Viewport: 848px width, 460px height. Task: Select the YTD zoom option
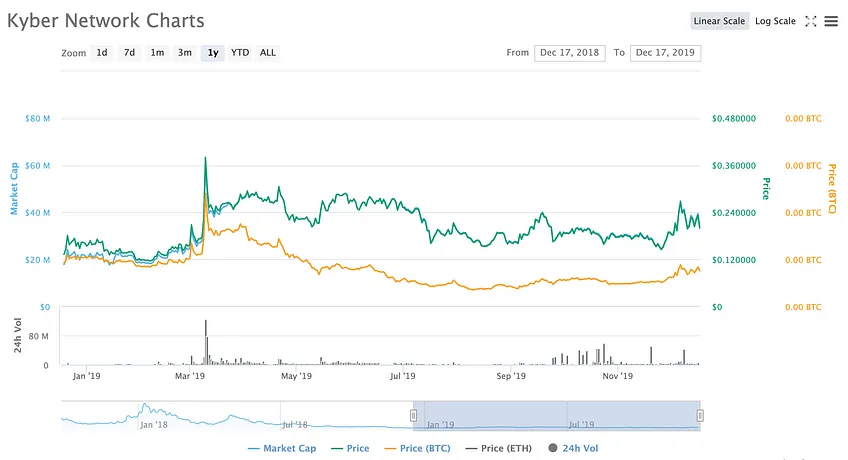click(x=240, y=52)
